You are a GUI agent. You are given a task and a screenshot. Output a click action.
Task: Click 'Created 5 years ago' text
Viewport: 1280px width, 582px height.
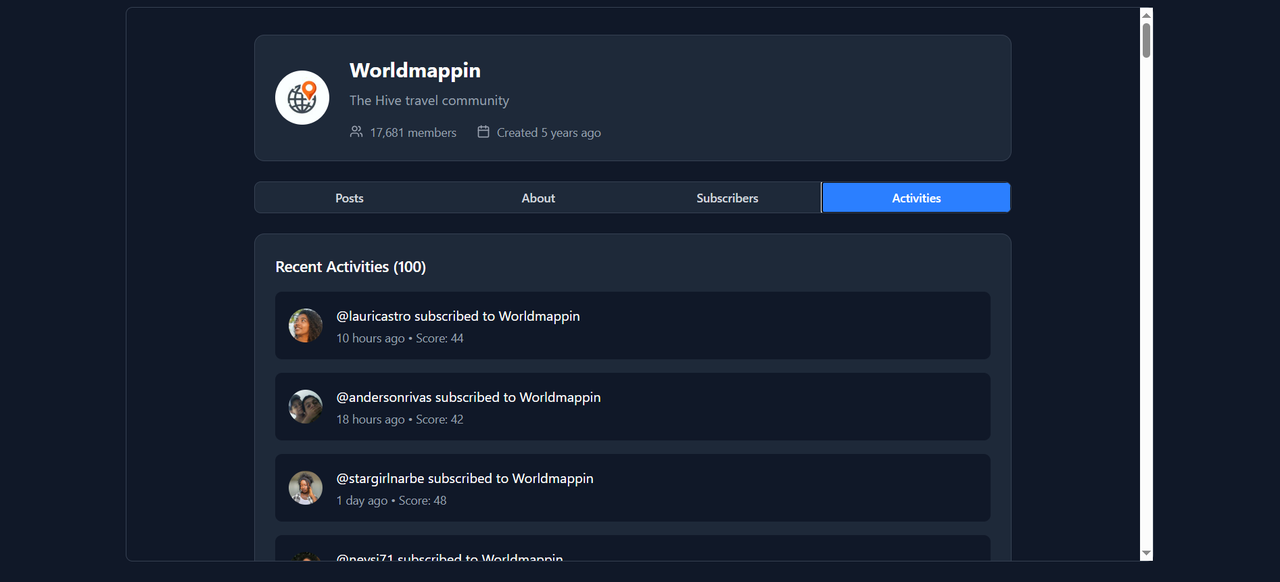549,133
